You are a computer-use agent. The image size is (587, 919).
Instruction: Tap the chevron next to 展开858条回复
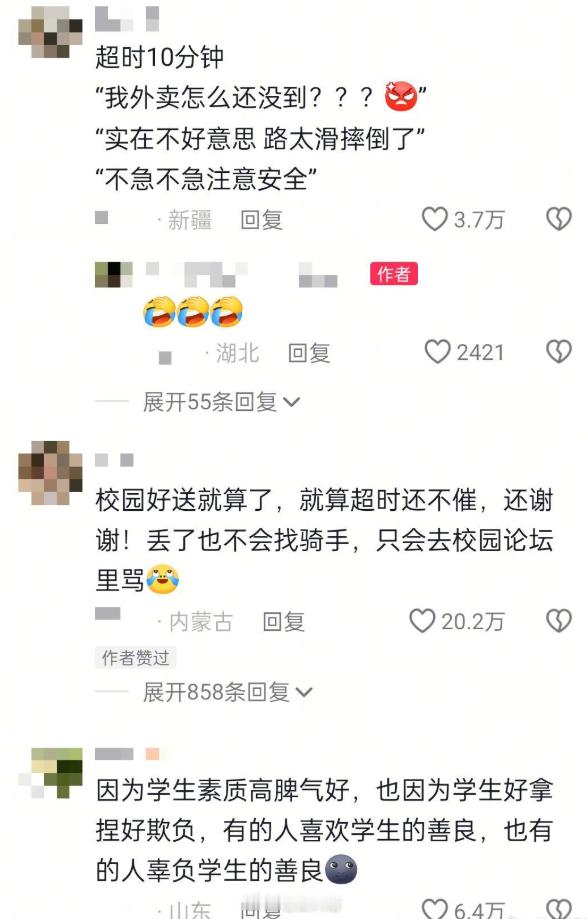[304, 693]
